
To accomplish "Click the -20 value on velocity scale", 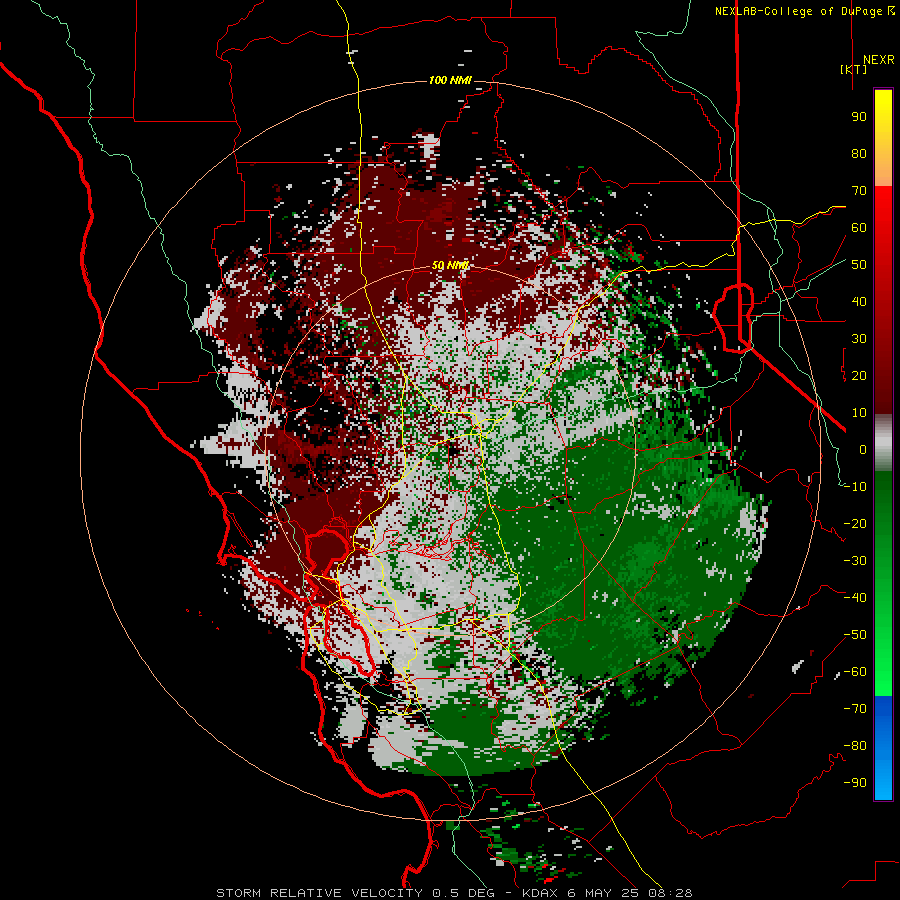I will (855, 523).
